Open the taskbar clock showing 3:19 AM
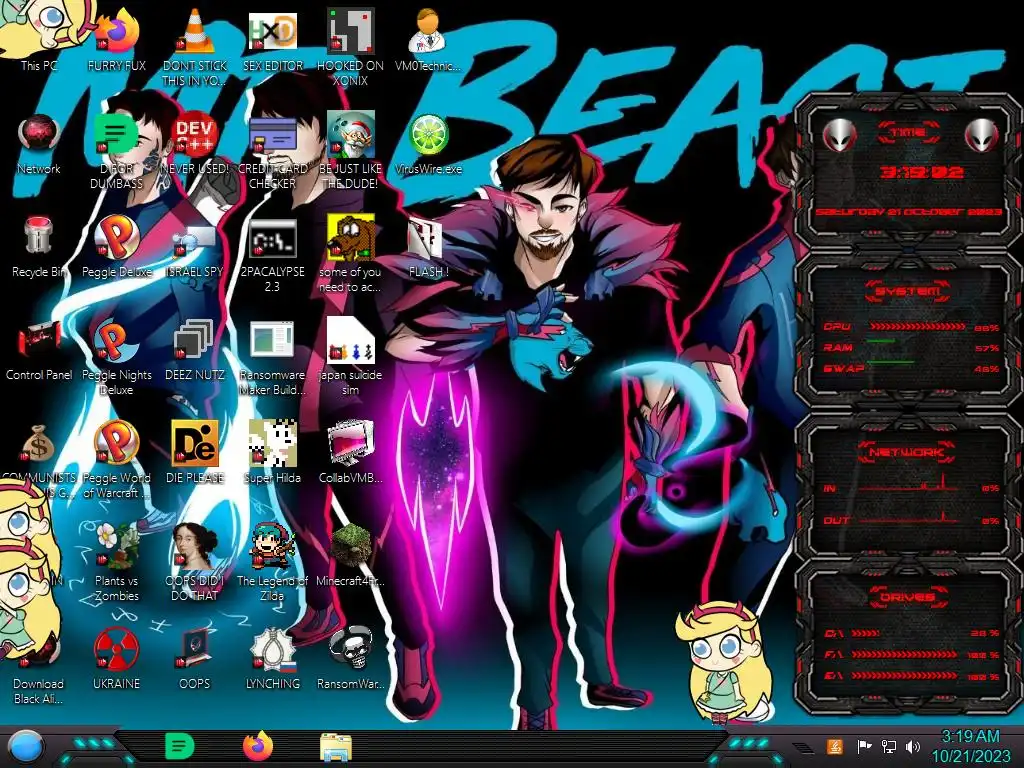The width and height of the screenshot is (1024, 768). click(x=970, y=746)
